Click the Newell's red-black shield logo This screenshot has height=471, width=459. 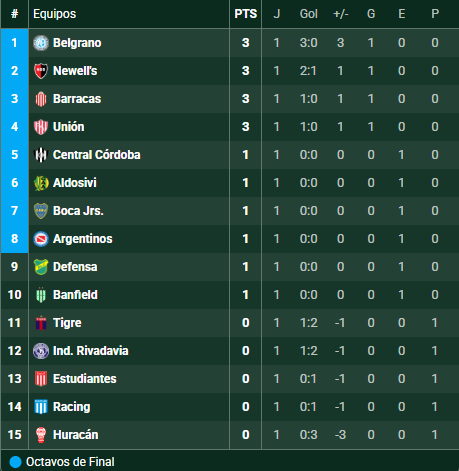[41, 71]
